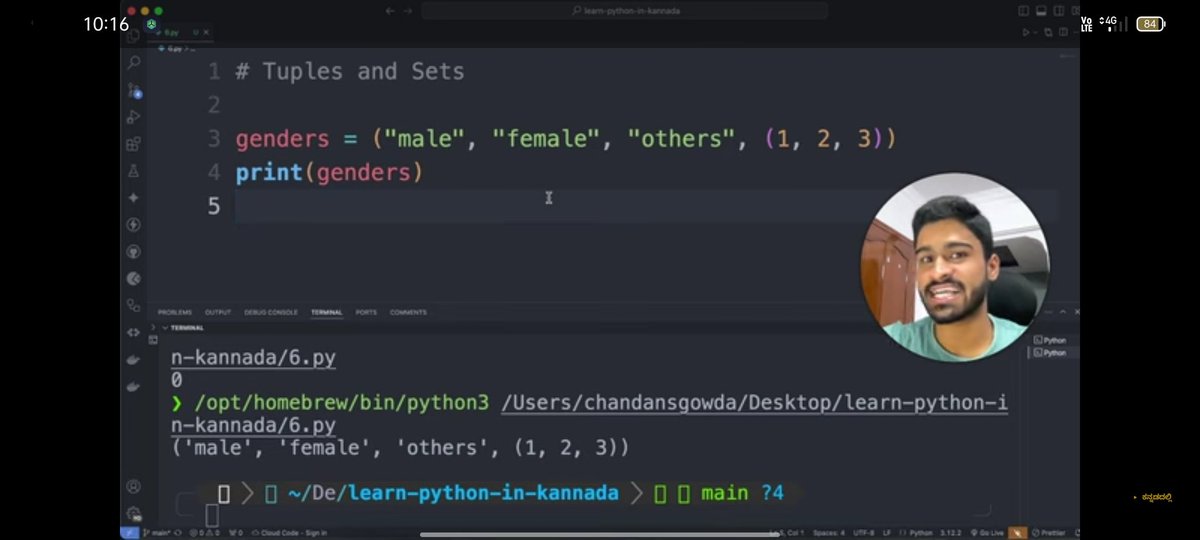Open the sparkle AI assistant icon
The width and height of the screenshot is (1200, 540).
(x=134, y=198)
